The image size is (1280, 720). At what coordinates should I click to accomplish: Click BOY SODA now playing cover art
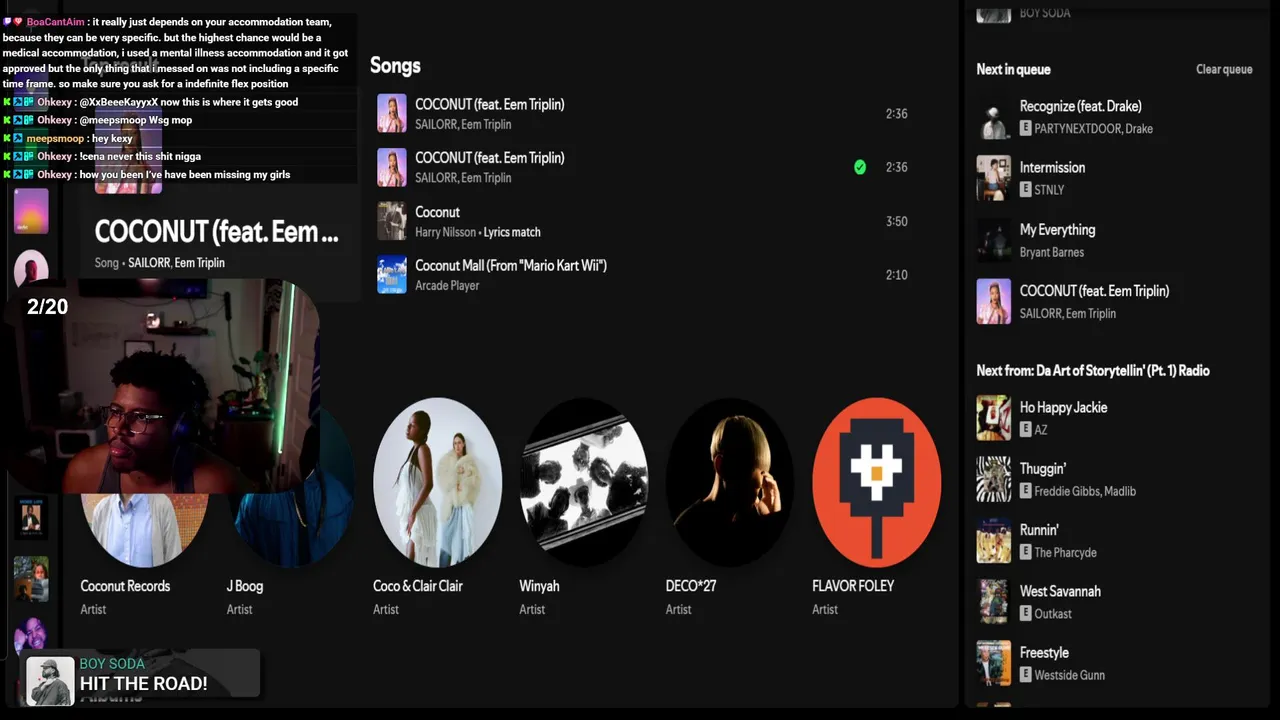pyautogui.click(x=50, y=681)
